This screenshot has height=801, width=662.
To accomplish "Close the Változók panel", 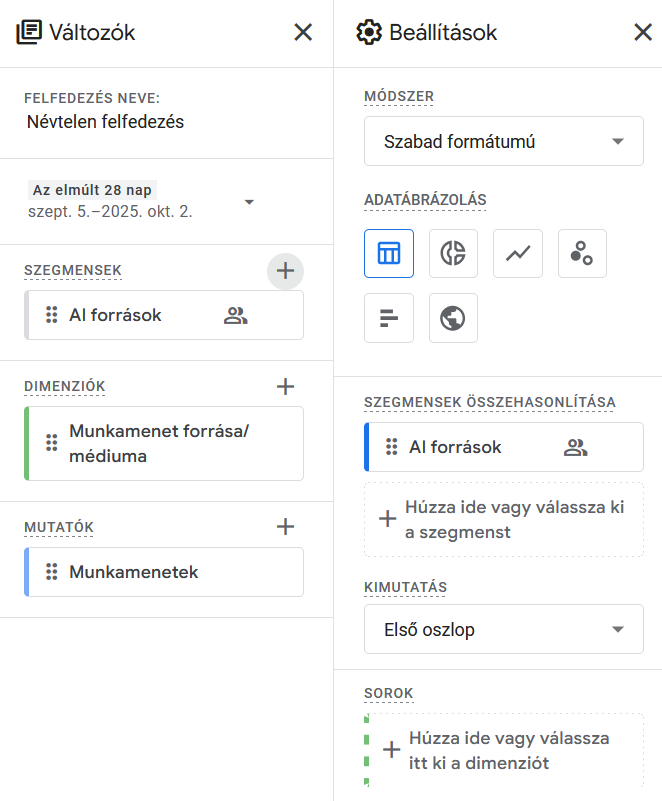I will (x=303, y=33).
